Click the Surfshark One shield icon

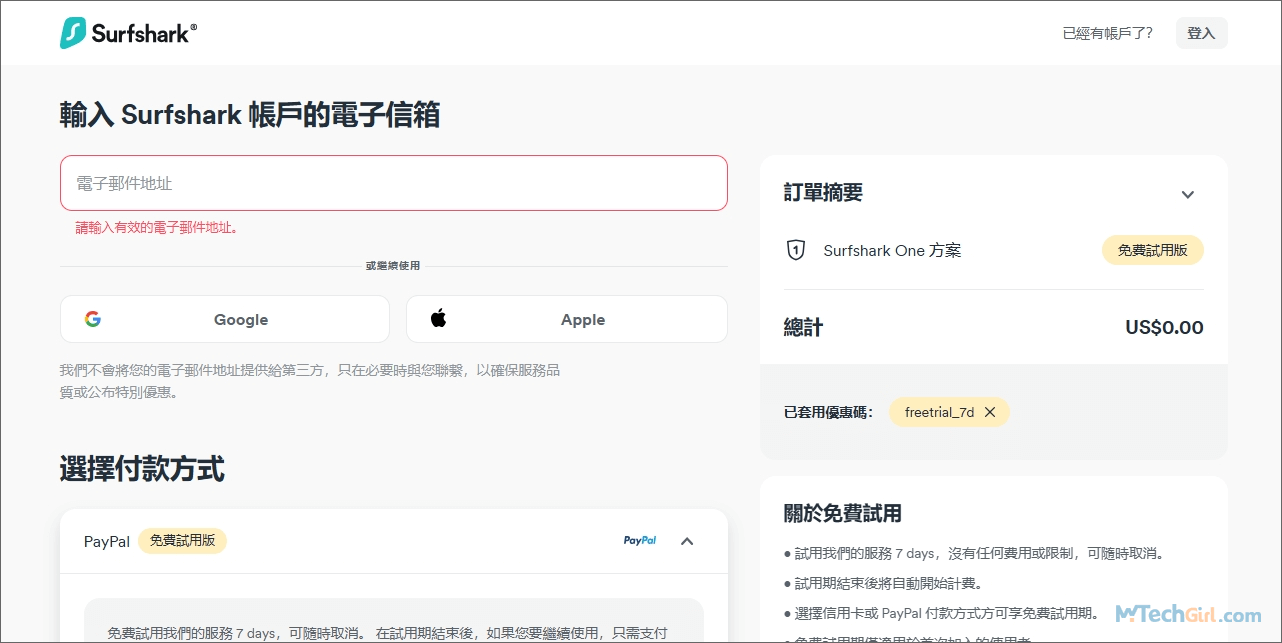tap(795, 250)
